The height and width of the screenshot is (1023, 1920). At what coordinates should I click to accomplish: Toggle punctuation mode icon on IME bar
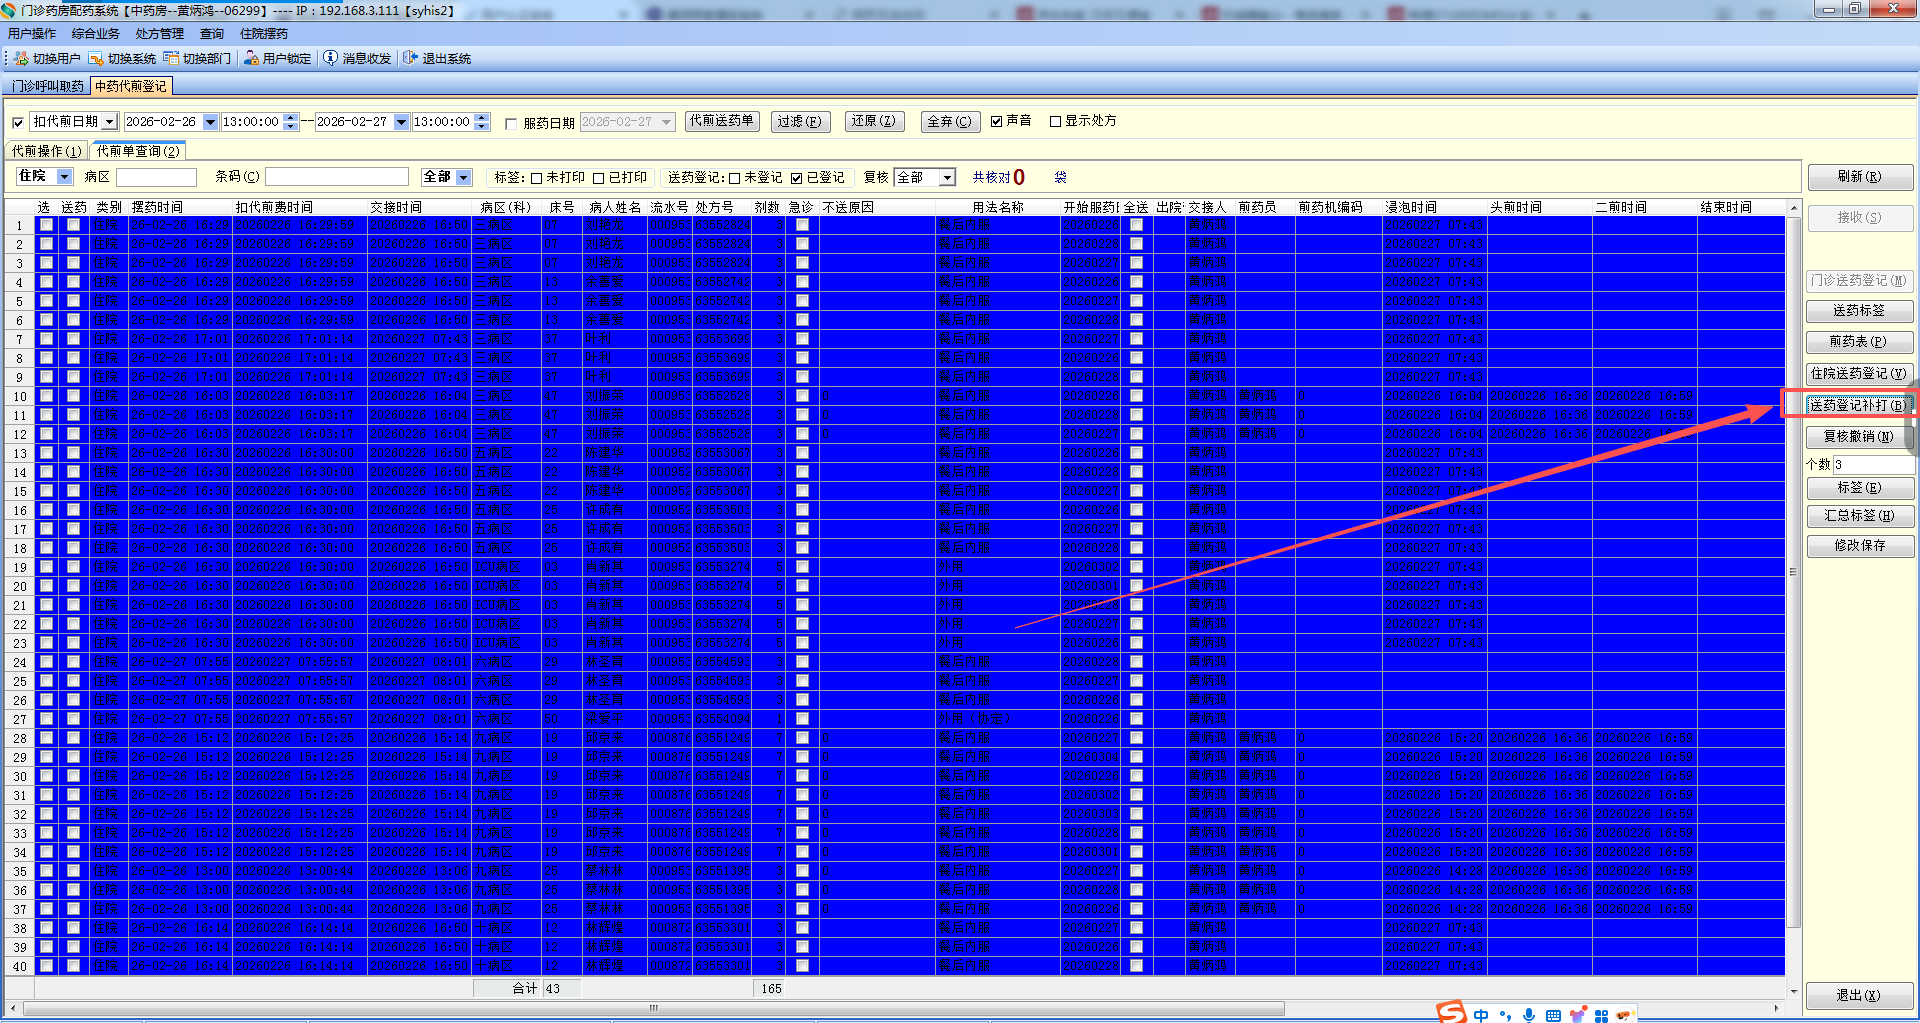click(1505, 1015)
